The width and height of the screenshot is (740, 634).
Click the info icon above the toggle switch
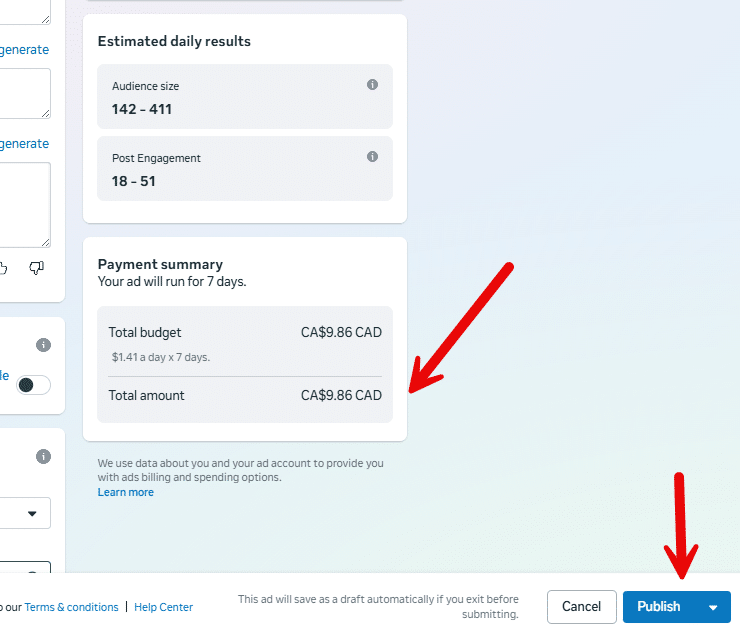(x=43, y=345)
